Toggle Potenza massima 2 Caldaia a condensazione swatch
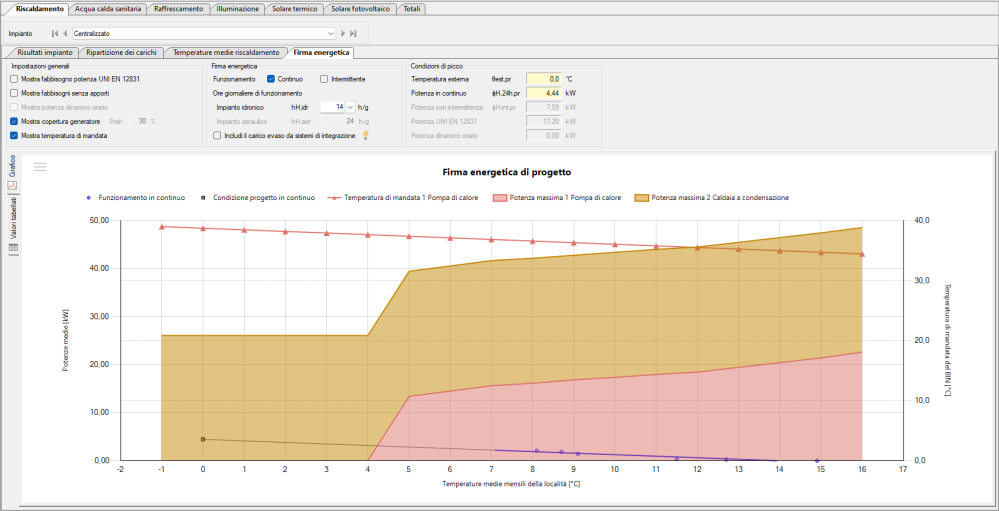 coord(643,198)
